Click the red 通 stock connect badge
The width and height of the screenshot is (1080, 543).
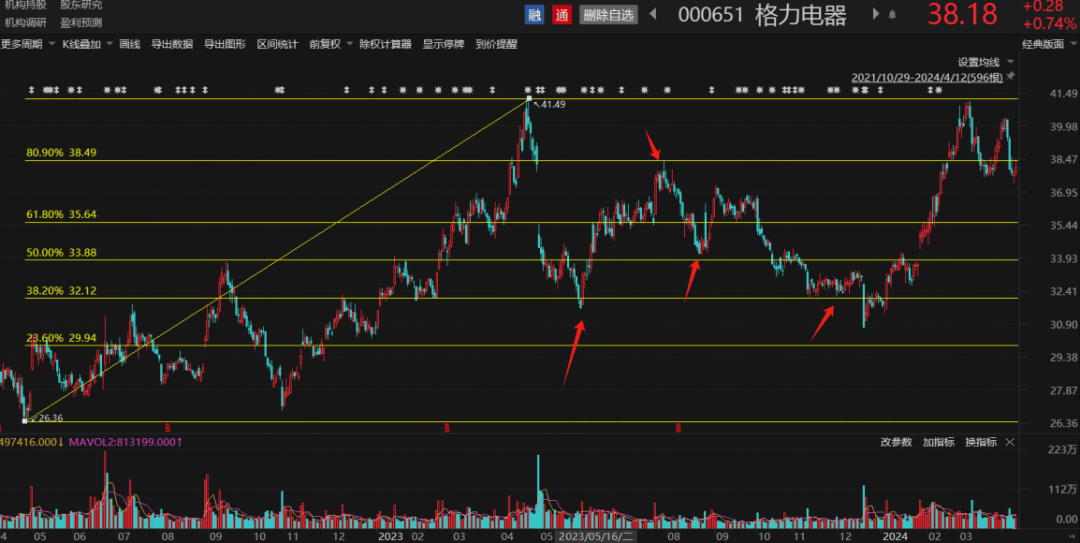click(562, 14)
